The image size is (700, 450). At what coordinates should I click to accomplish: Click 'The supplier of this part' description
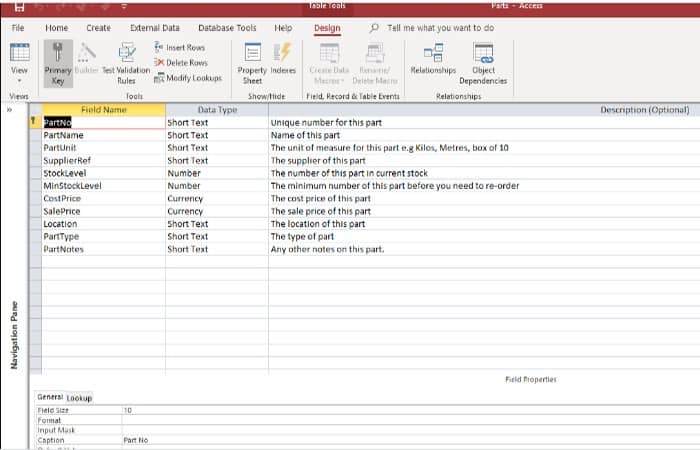pyautogui.click(x=318, y=161)
